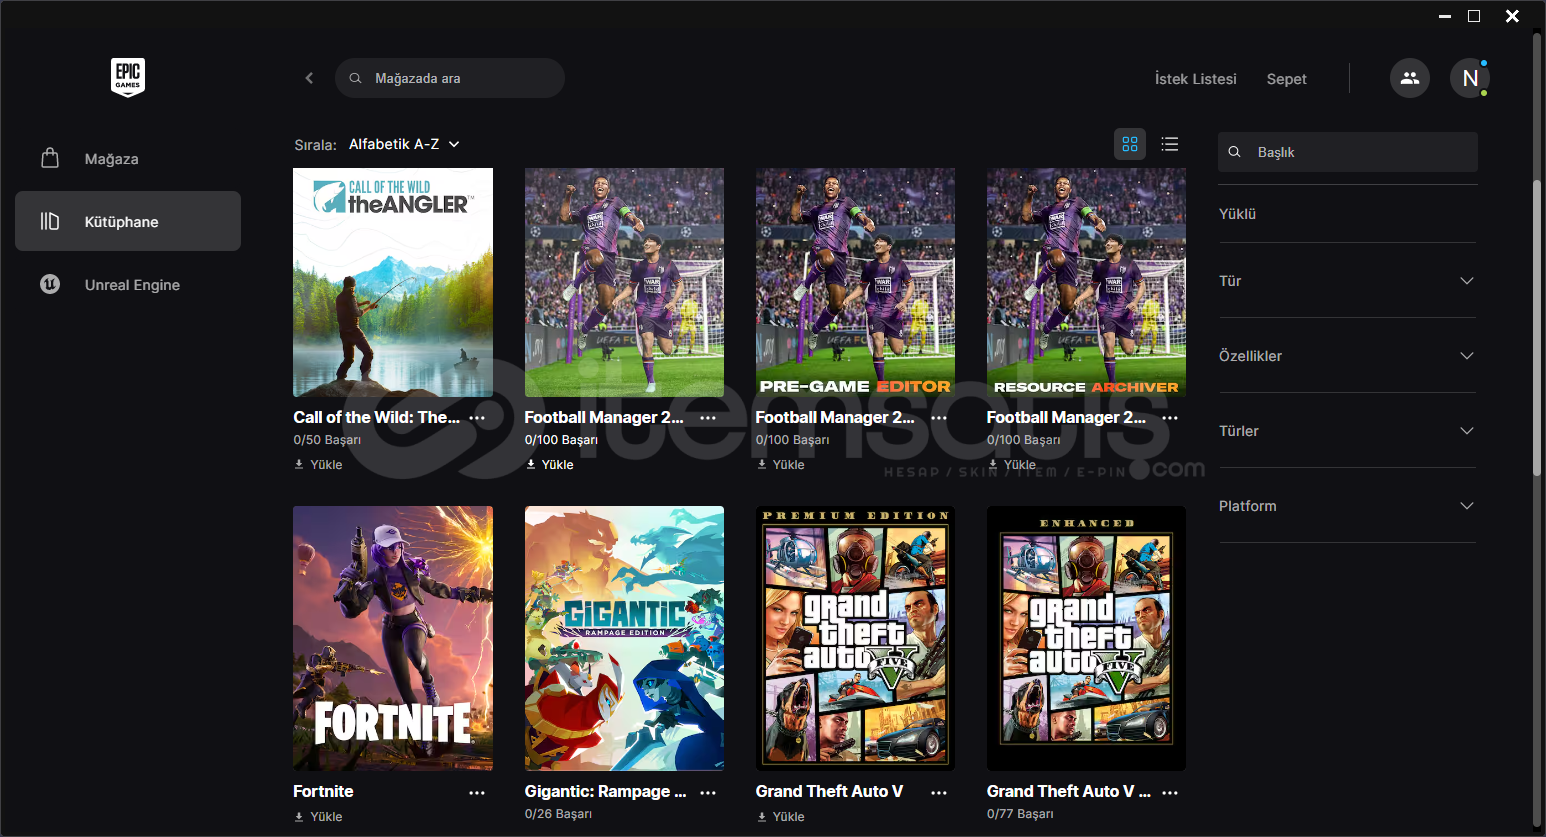The height and width of the screenshot is (837, 1546).
Task: Open more options for Call of the Wild
Action: (x=477, y=418)
